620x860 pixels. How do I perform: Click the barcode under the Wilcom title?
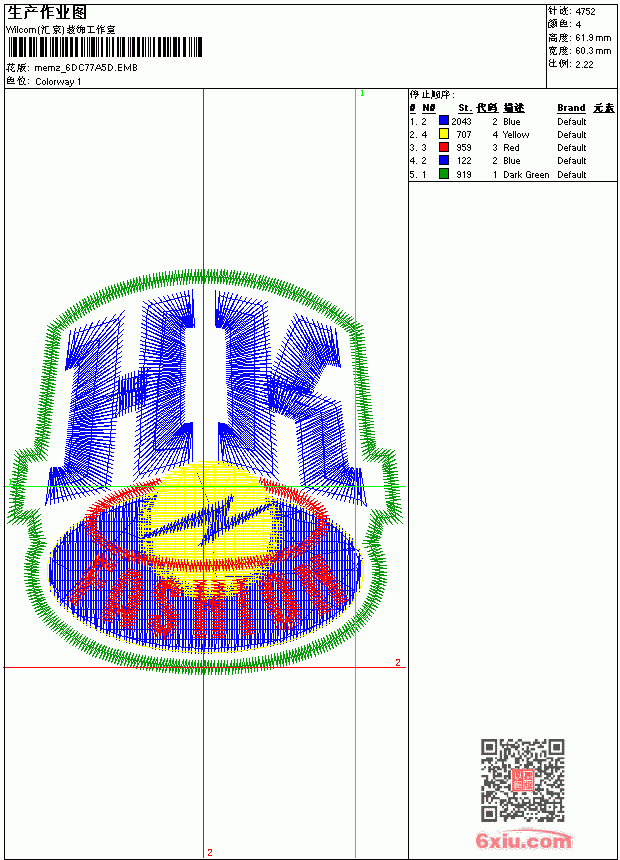point(104,47)
